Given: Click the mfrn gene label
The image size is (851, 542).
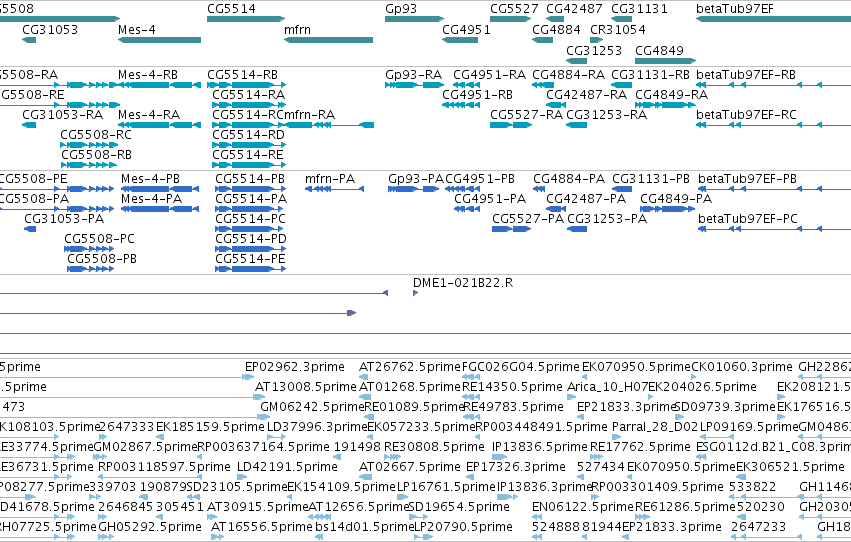Looking at the screenshot, I should [297, 29].
